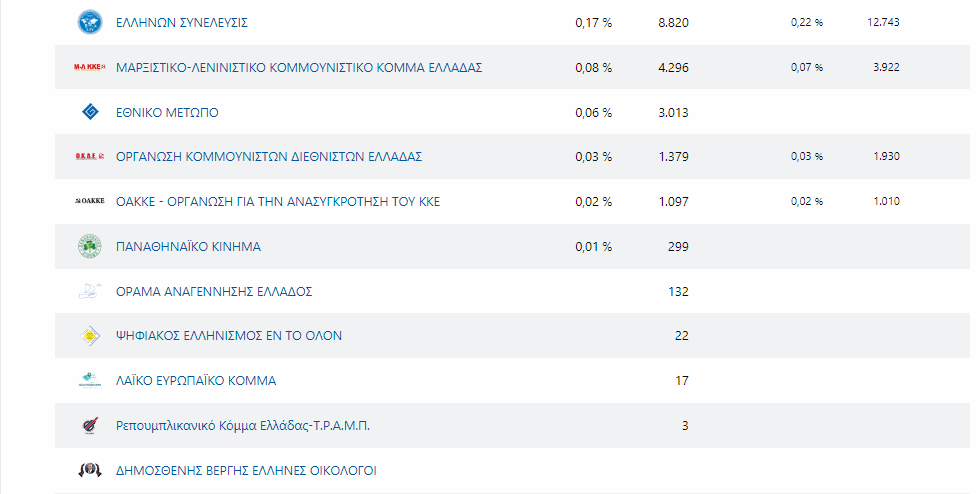Click ΔΗΜΟΣΘΕΝΗΣ ΒΕΡΓΗΣ ΕΛΛΗΝΕΣ ΟΙΚΟΛΟΓΟΙ party name

point(246,471)
